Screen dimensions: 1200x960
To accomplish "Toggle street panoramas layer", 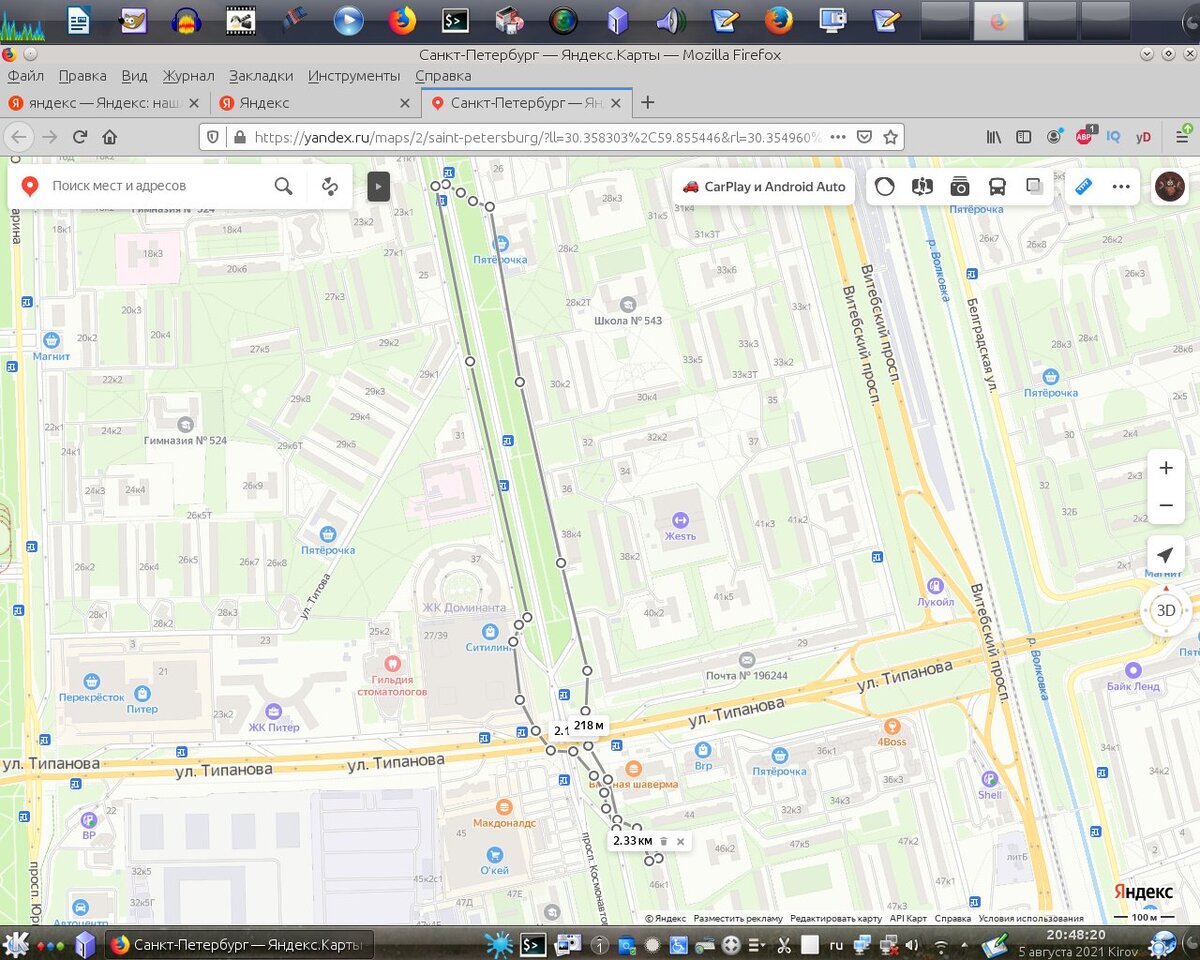I will [x=922, y=186].
